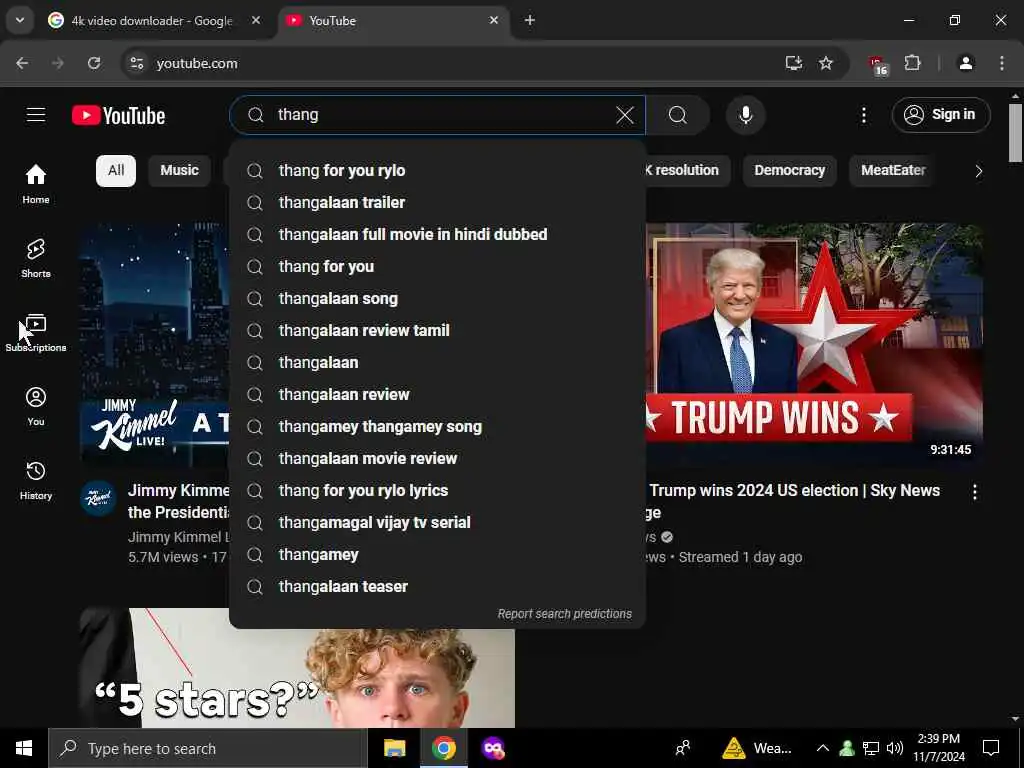Click the magnifier search button
1024x768 pixels.
point(677,116)
